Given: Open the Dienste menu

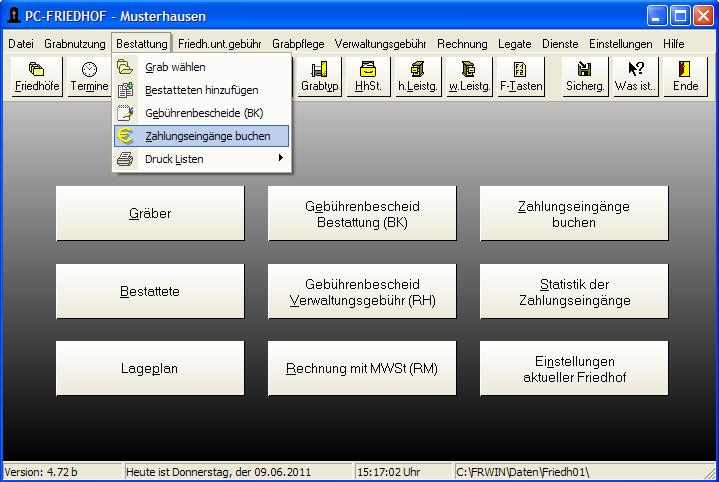Looking at the screenshot, I should [560, 44].
